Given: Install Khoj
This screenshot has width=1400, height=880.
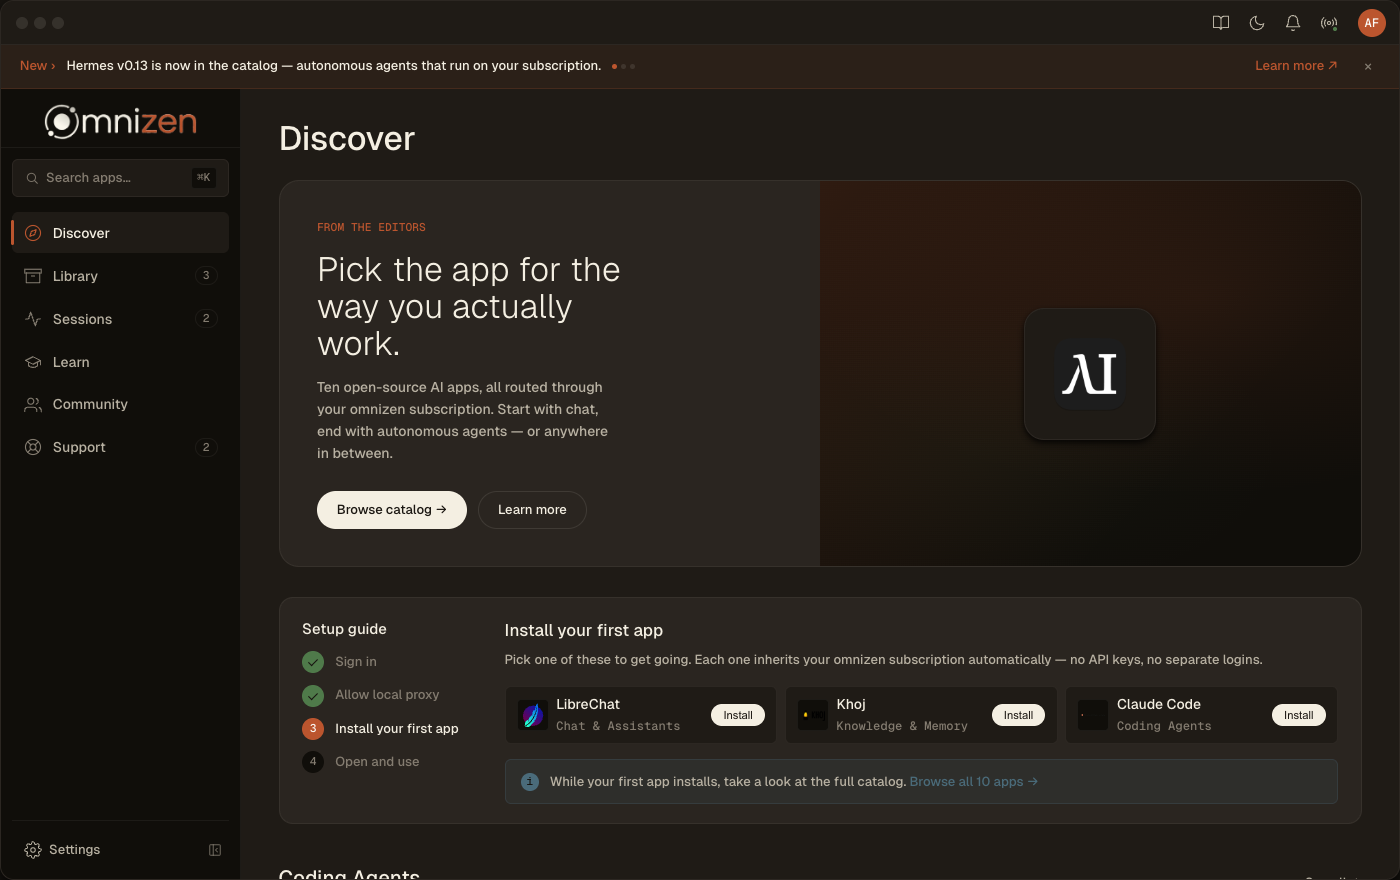Looking at the screenshot, I should tap(1018, 715).
